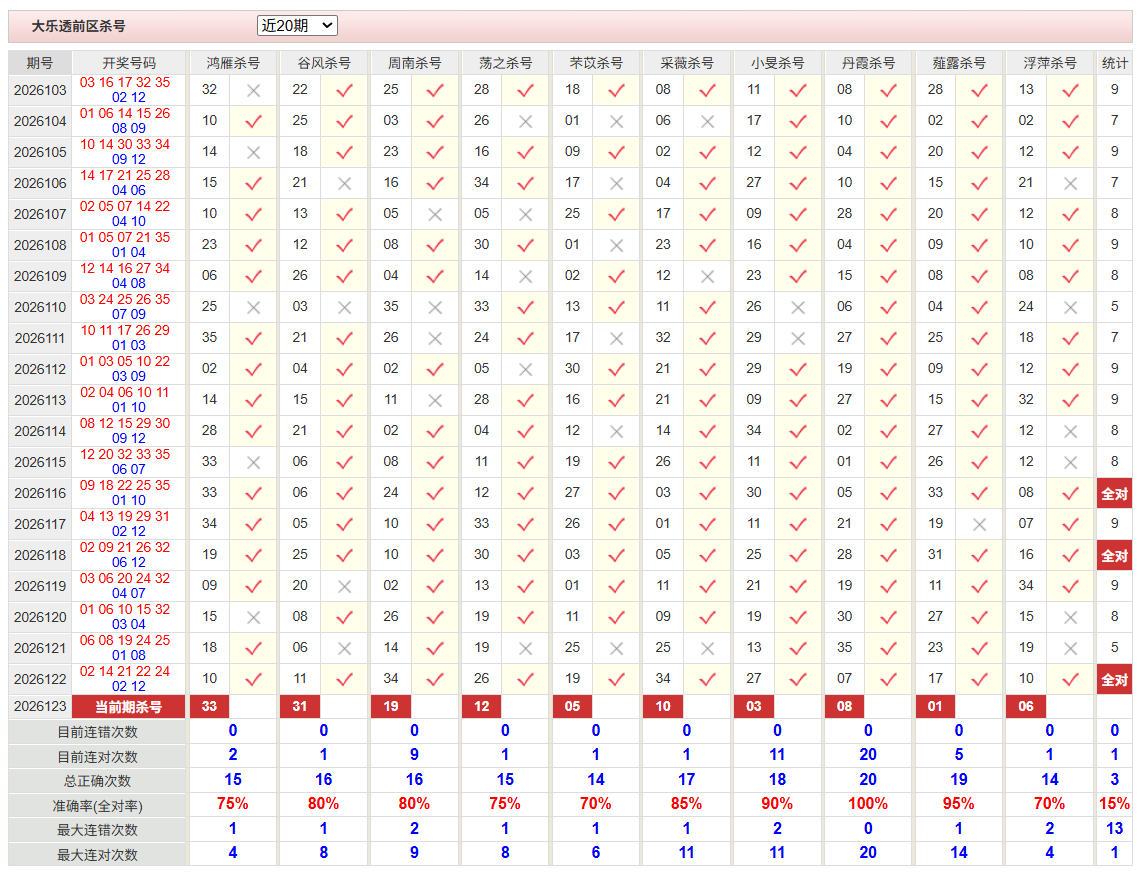Click the X mark beside 周南 05 in row 2026107
The image size is (1140, 880).
point(435,215)
